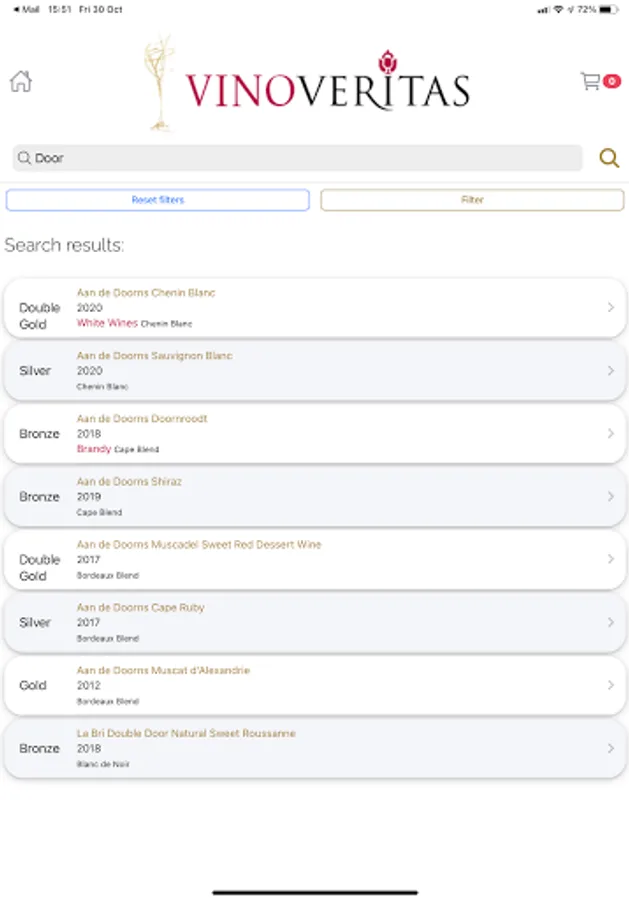629x900 pixels.
Task: Focus the search field containing Door
Action: tap(297, 158)
